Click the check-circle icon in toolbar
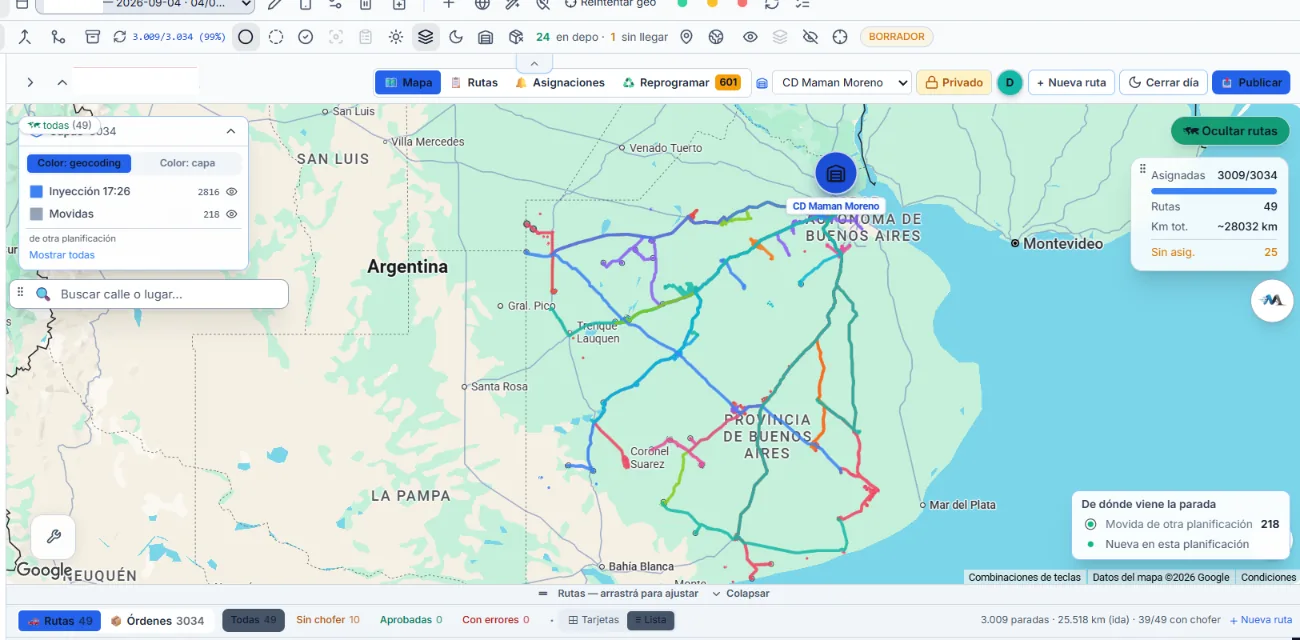The image size is (1300, 640). click(306, 37)
